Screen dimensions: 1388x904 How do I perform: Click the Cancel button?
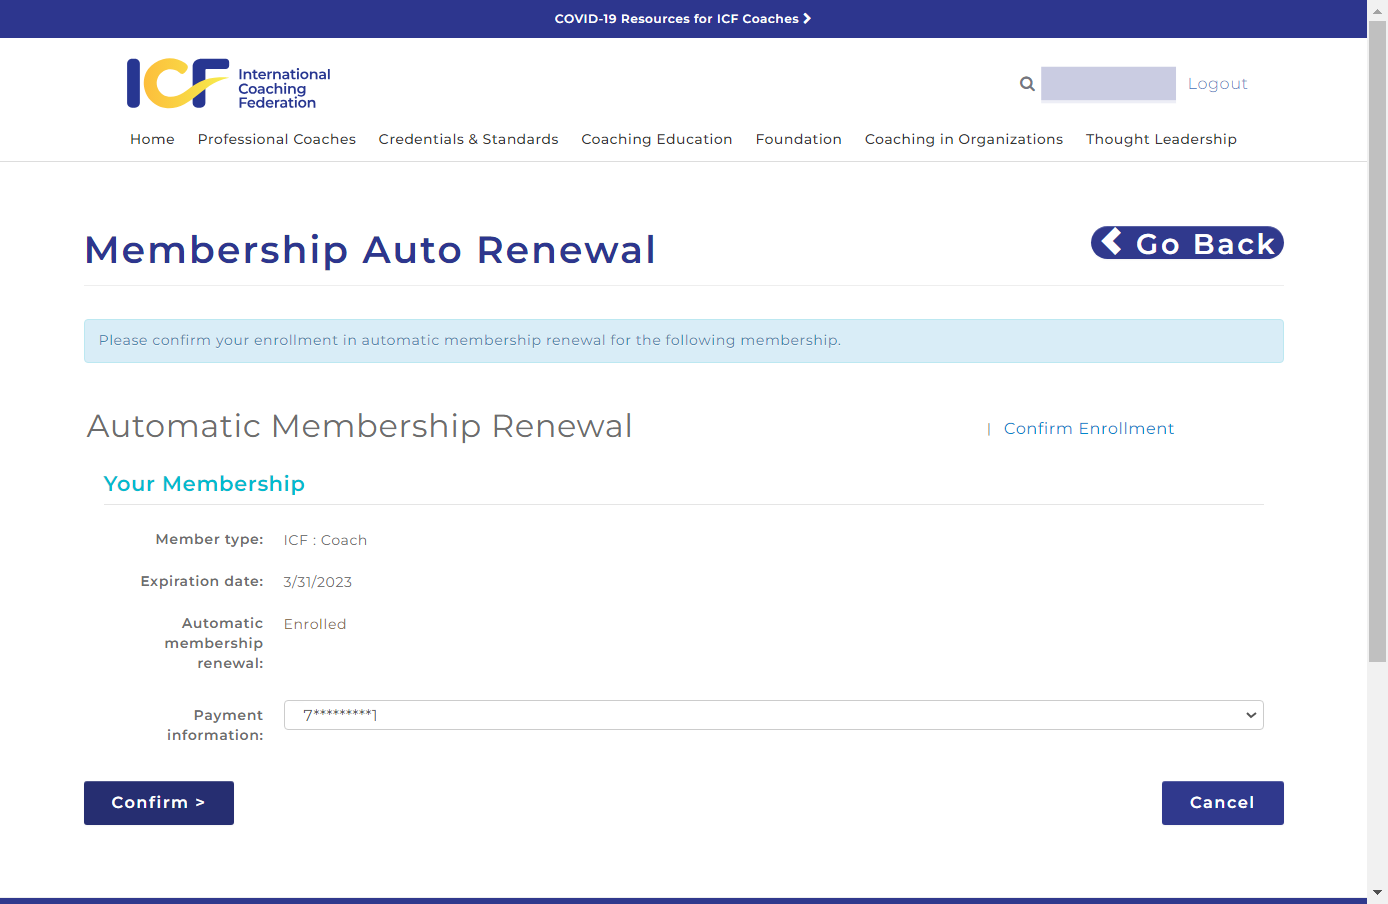coord(1222,803)
